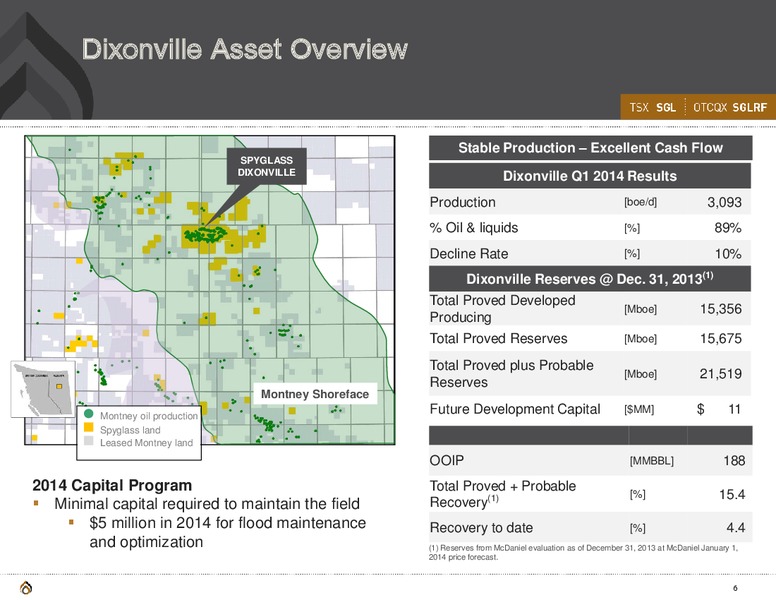This screenshot has height=600, width=776.
Task: Click the Stable Production – Excellent Cash Flow header
Action: click(590, 148)
